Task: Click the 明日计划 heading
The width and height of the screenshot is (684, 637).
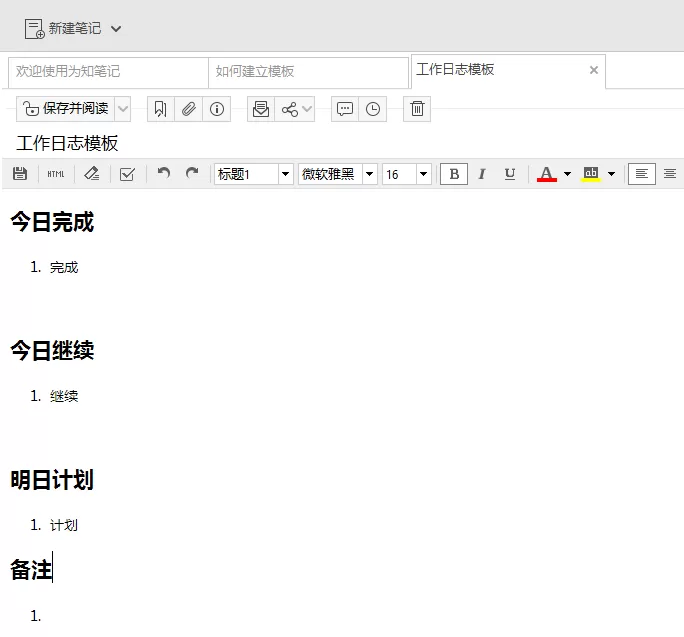Action: [52, 479]
